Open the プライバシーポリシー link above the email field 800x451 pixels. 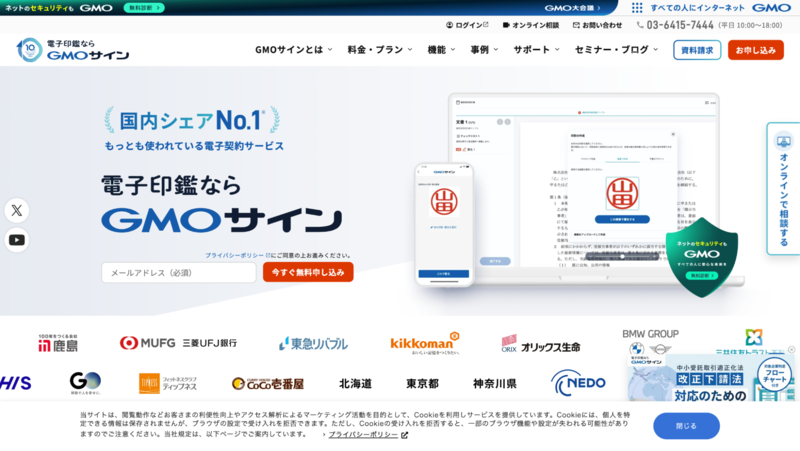coord(237,255)
